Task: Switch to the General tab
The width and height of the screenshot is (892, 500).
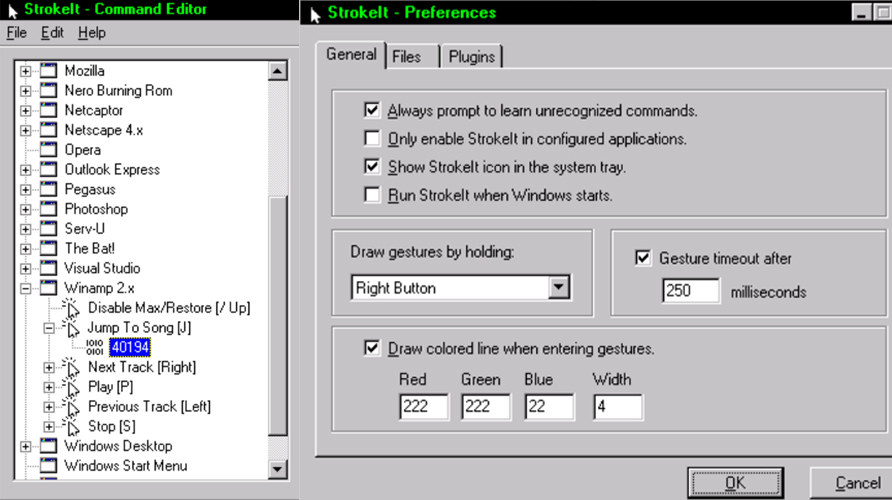Action: click(x=351, y=55)
